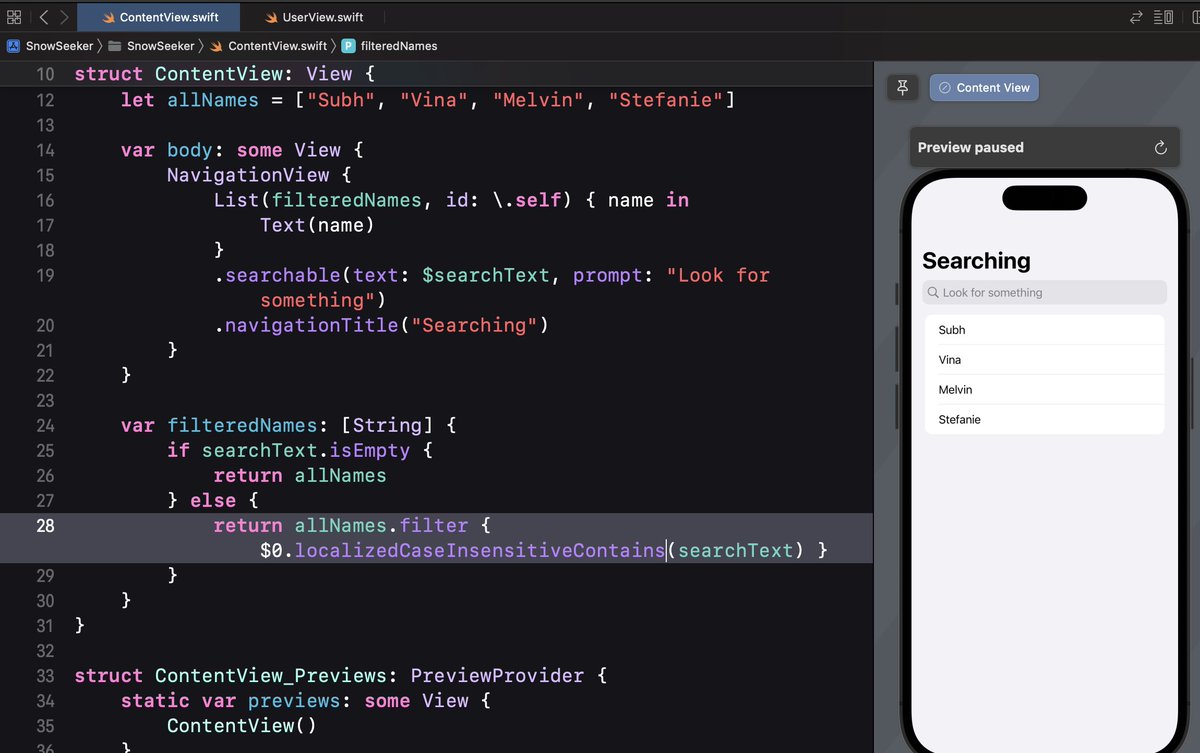The image size is (1200, 753).
Task: Select Stefanie row in the preview list
Action: pos(1044,420)
